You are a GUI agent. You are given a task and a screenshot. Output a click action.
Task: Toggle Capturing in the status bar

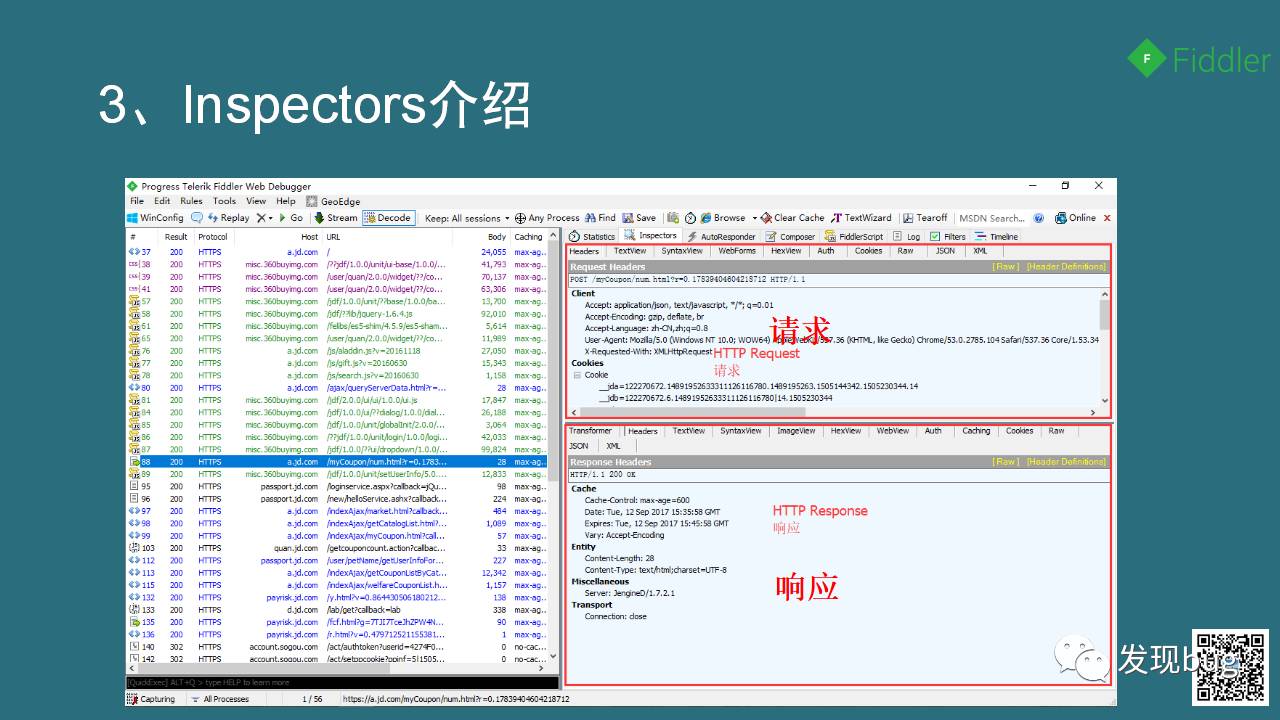(151, 699)
